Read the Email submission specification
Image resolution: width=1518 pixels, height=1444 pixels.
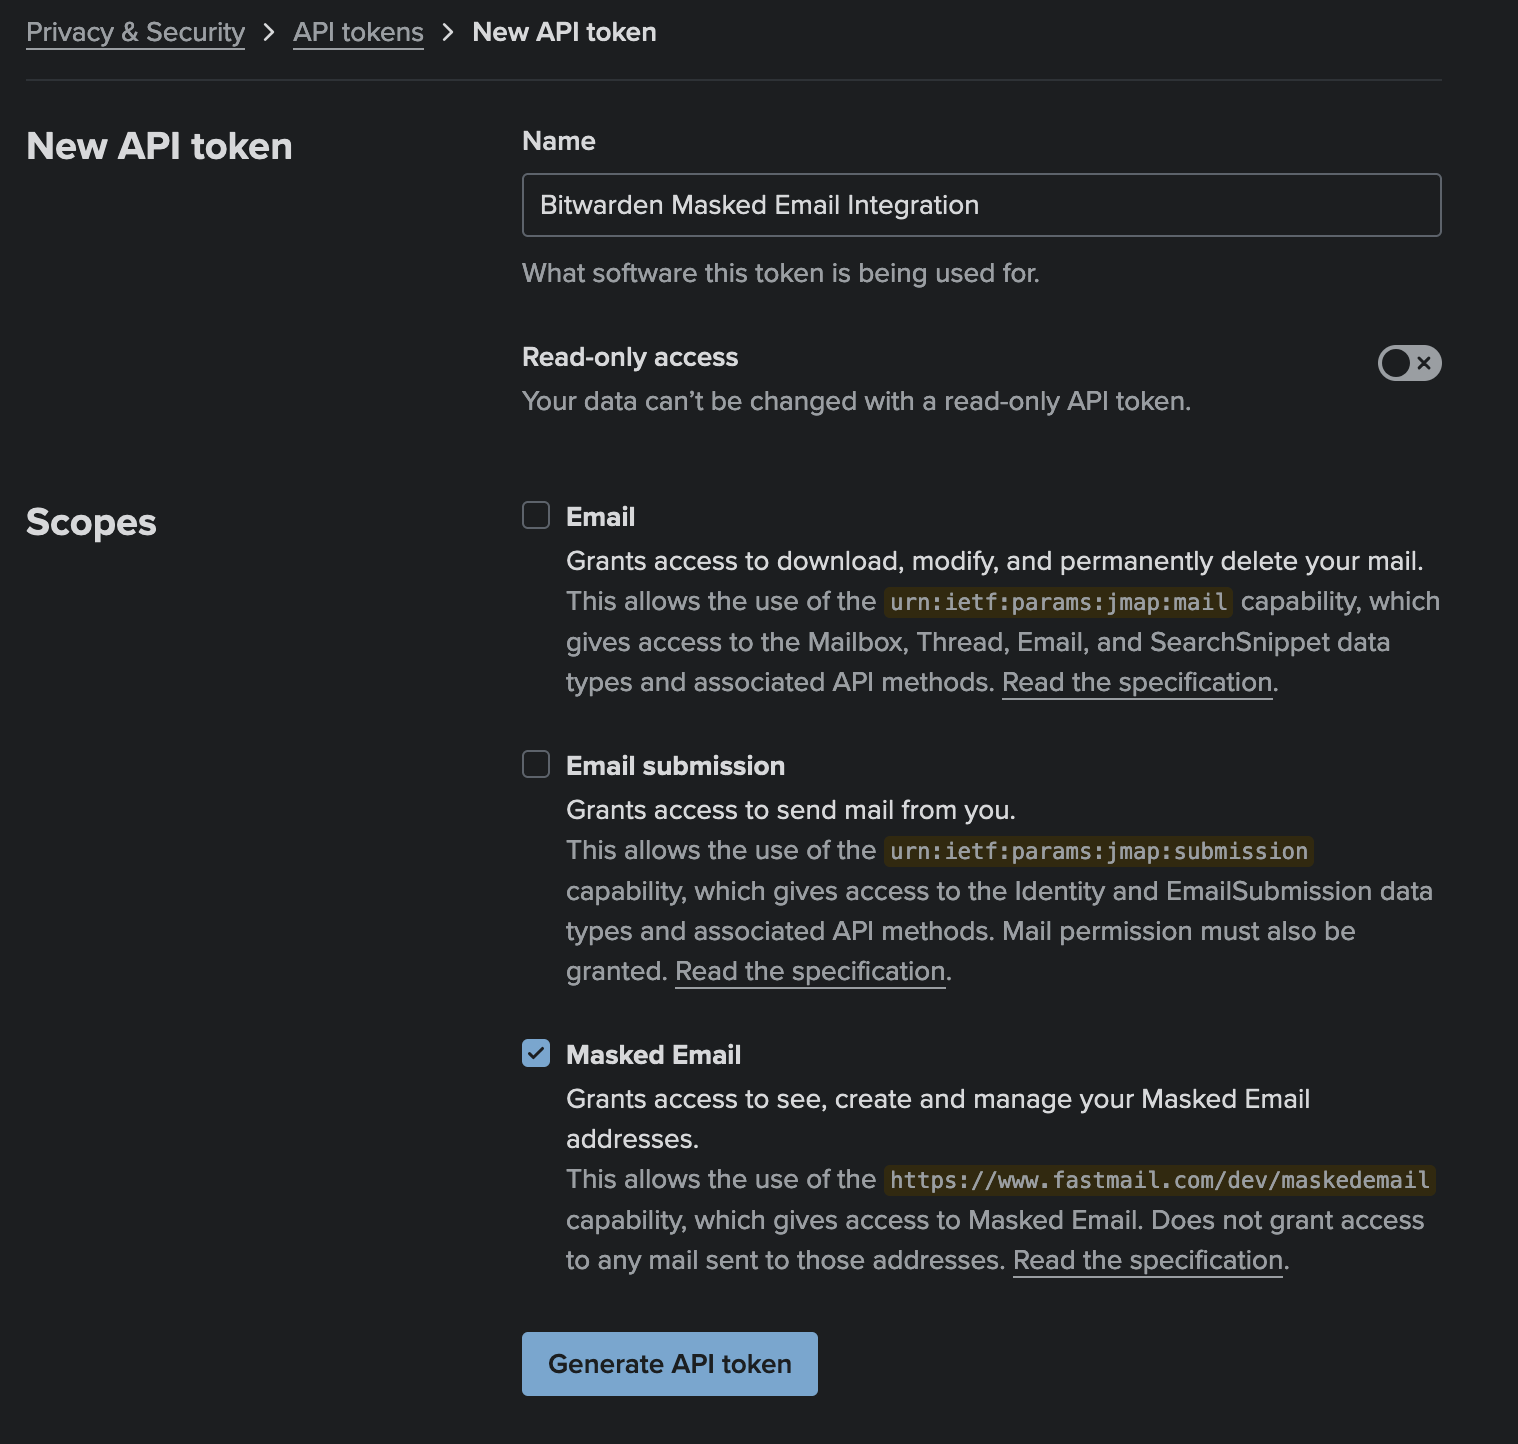point(810,970)
